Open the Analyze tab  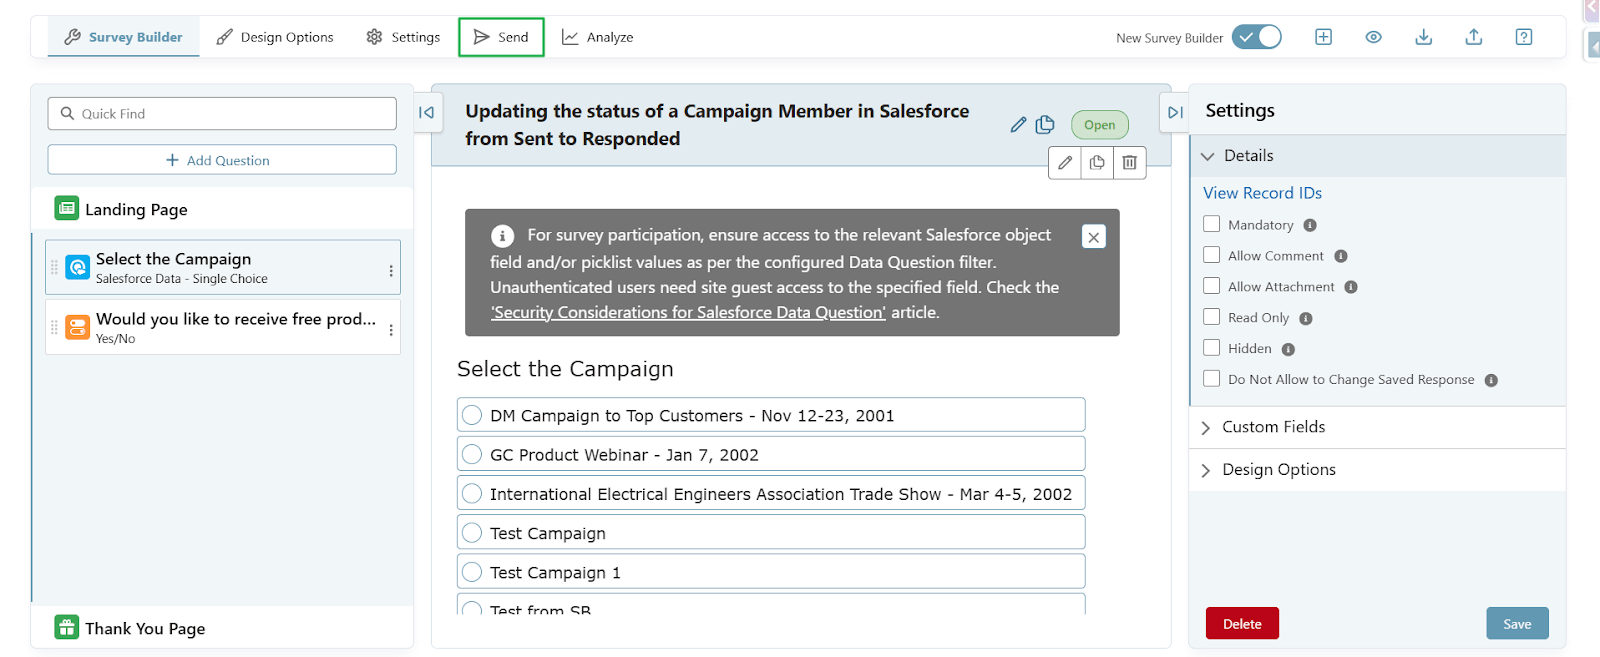pyautogui.click(x=597, y=37)
